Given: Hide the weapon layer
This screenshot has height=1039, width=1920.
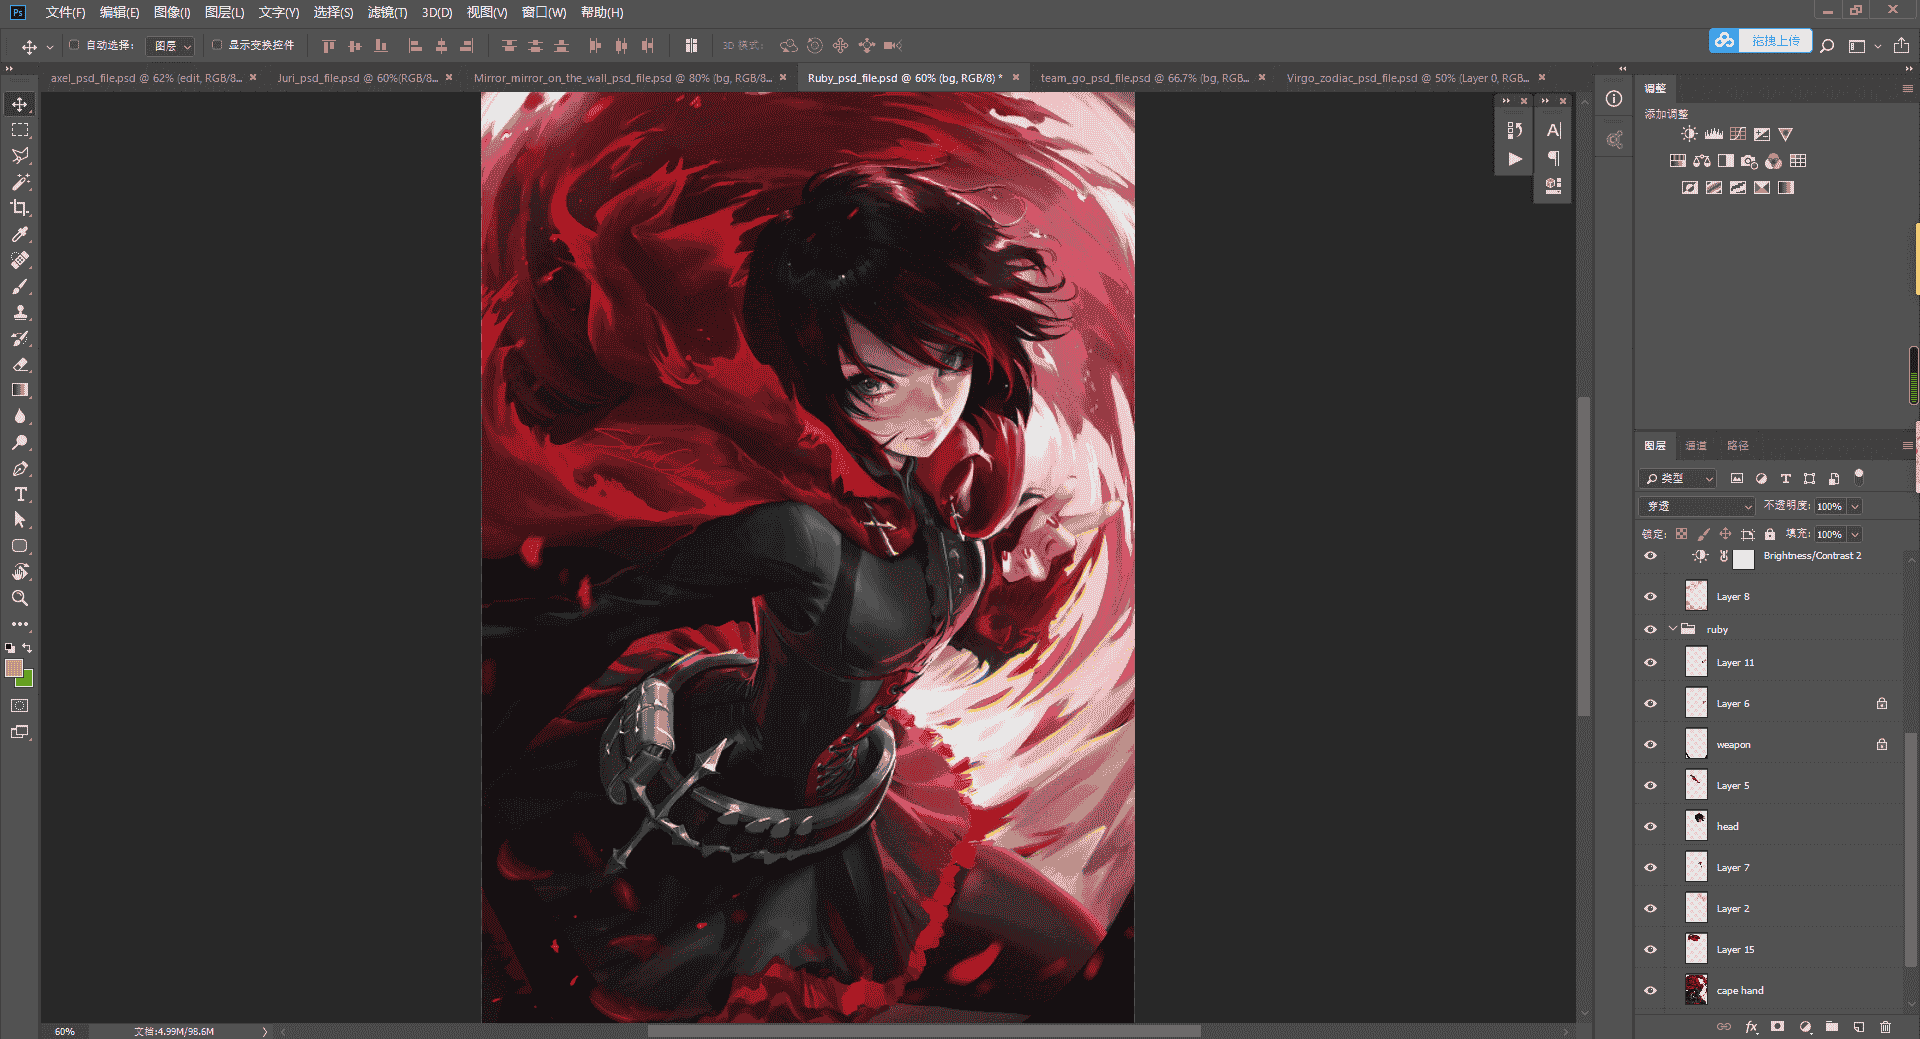Looking at the screenshot, I should tap(1650, 745).
